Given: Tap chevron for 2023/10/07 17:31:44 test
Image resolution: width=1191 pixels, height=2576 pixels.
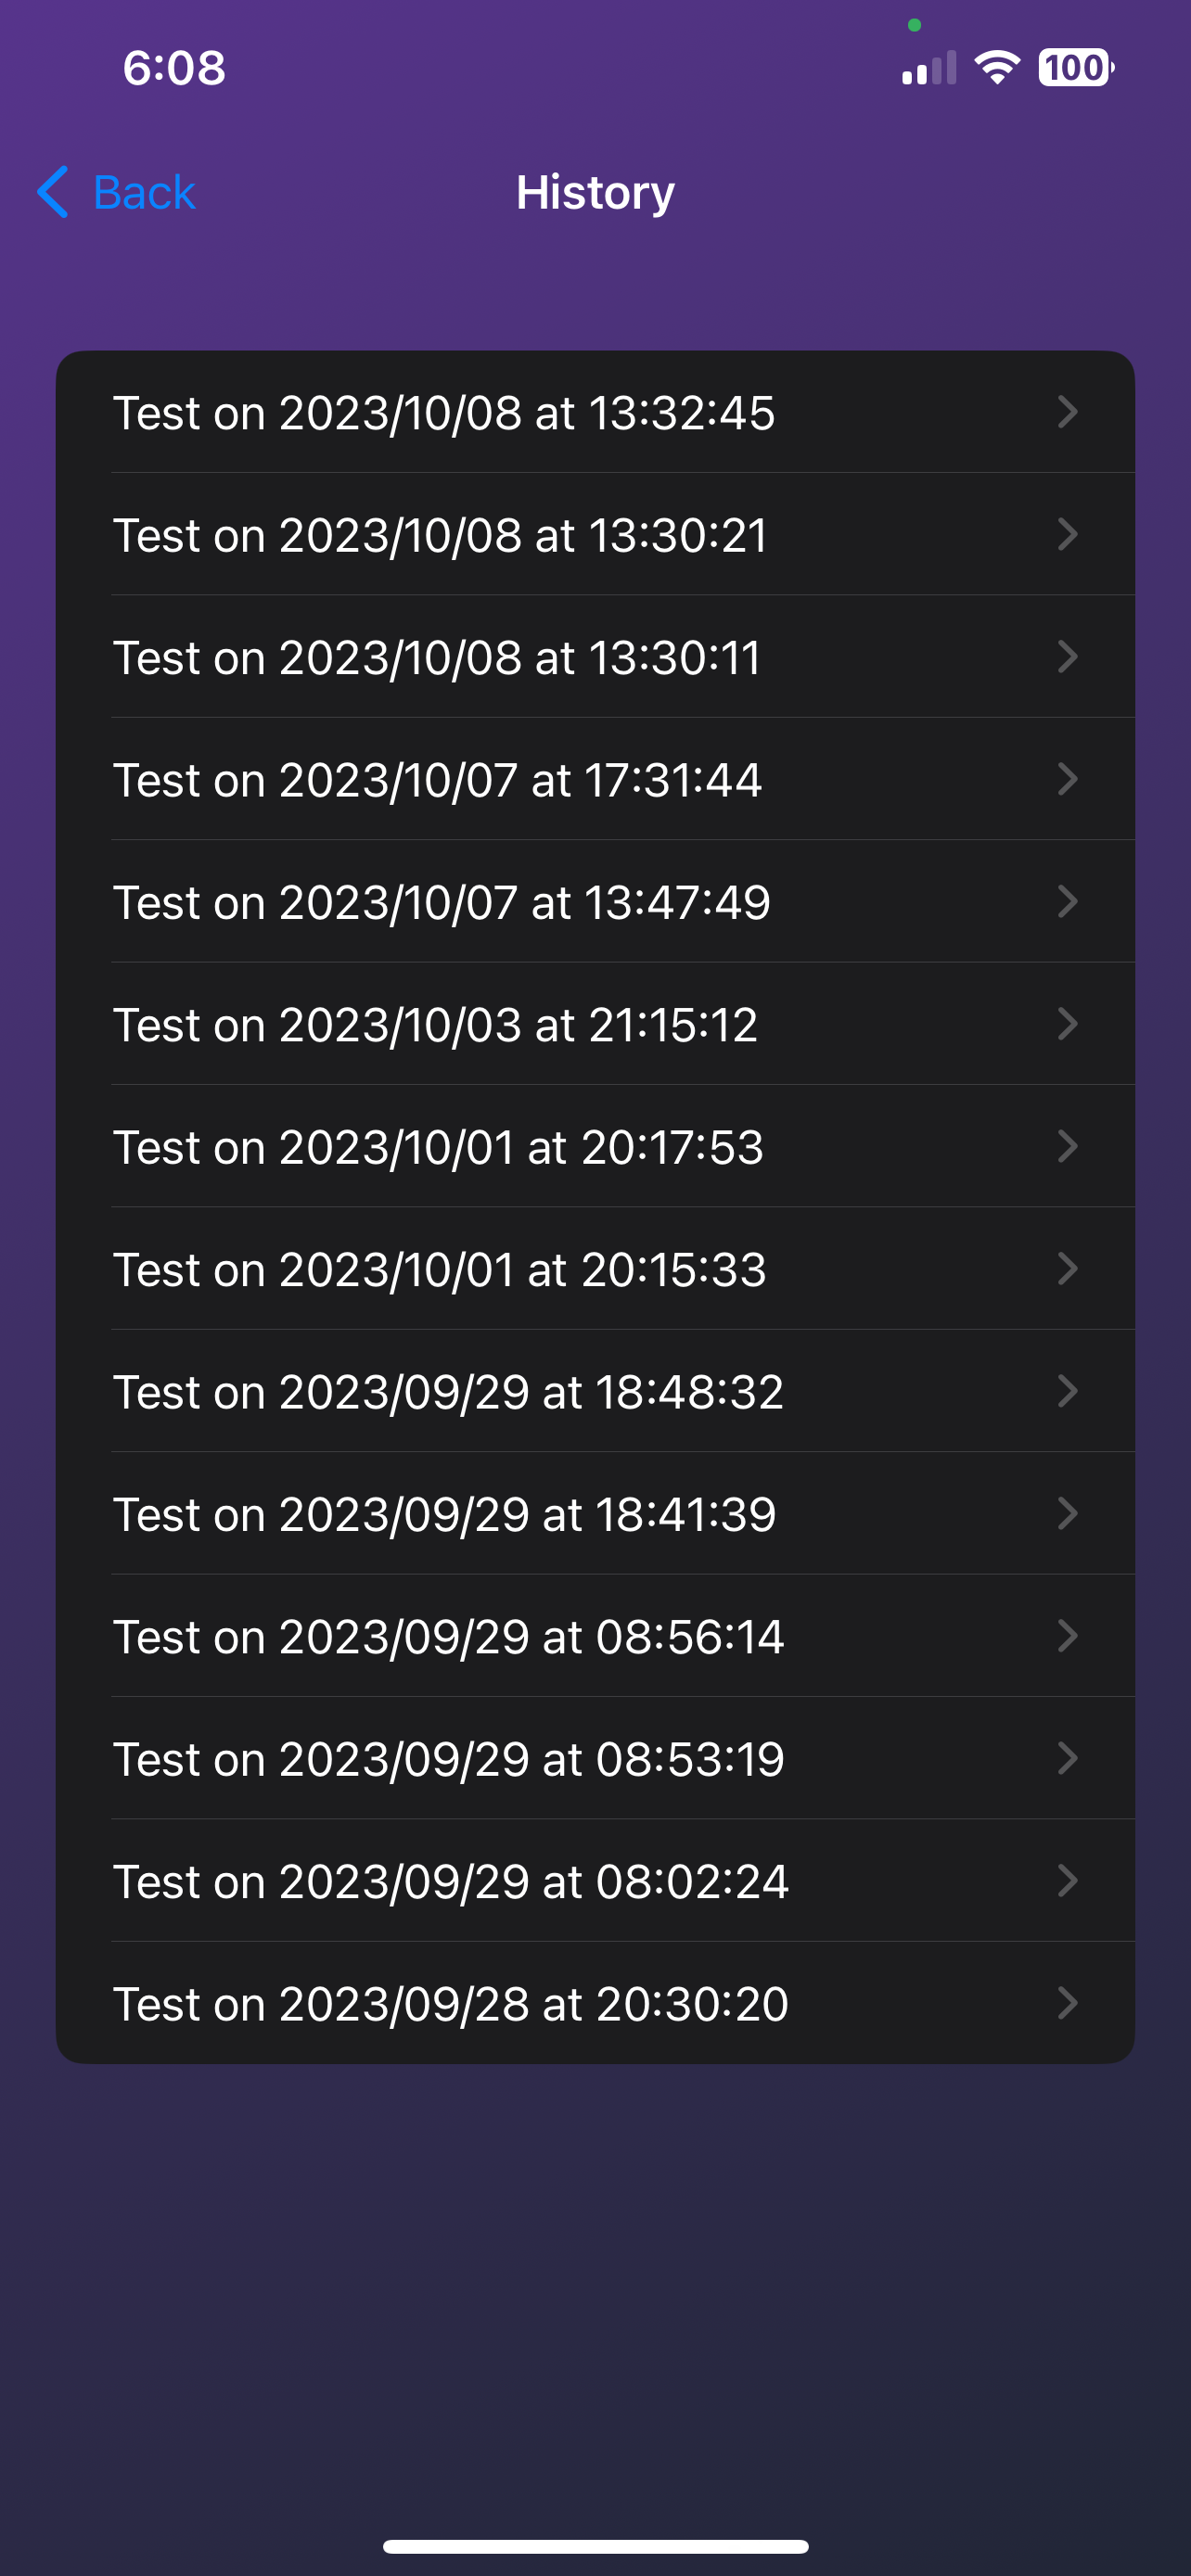Looking at the screenshot, I should [1067, 779].
